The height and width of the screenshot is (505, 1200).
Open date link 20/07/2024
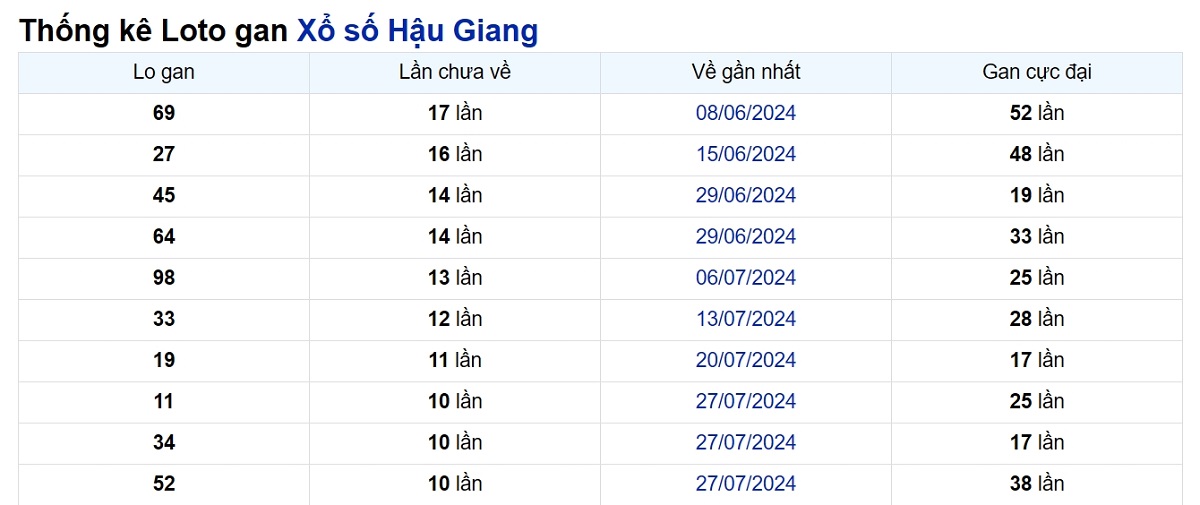[x=746, y=360]
